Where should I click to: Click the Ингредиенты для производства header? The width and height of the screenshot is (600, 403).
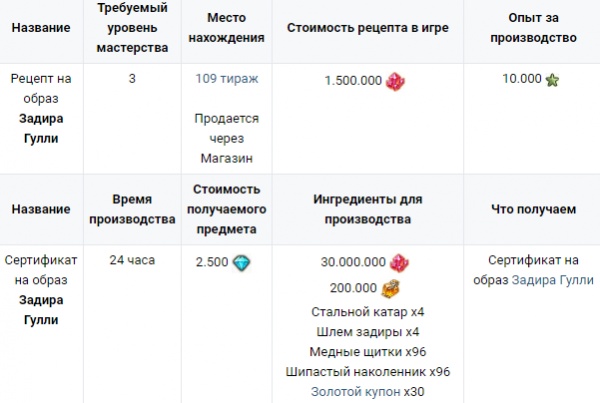click(368, 209)
